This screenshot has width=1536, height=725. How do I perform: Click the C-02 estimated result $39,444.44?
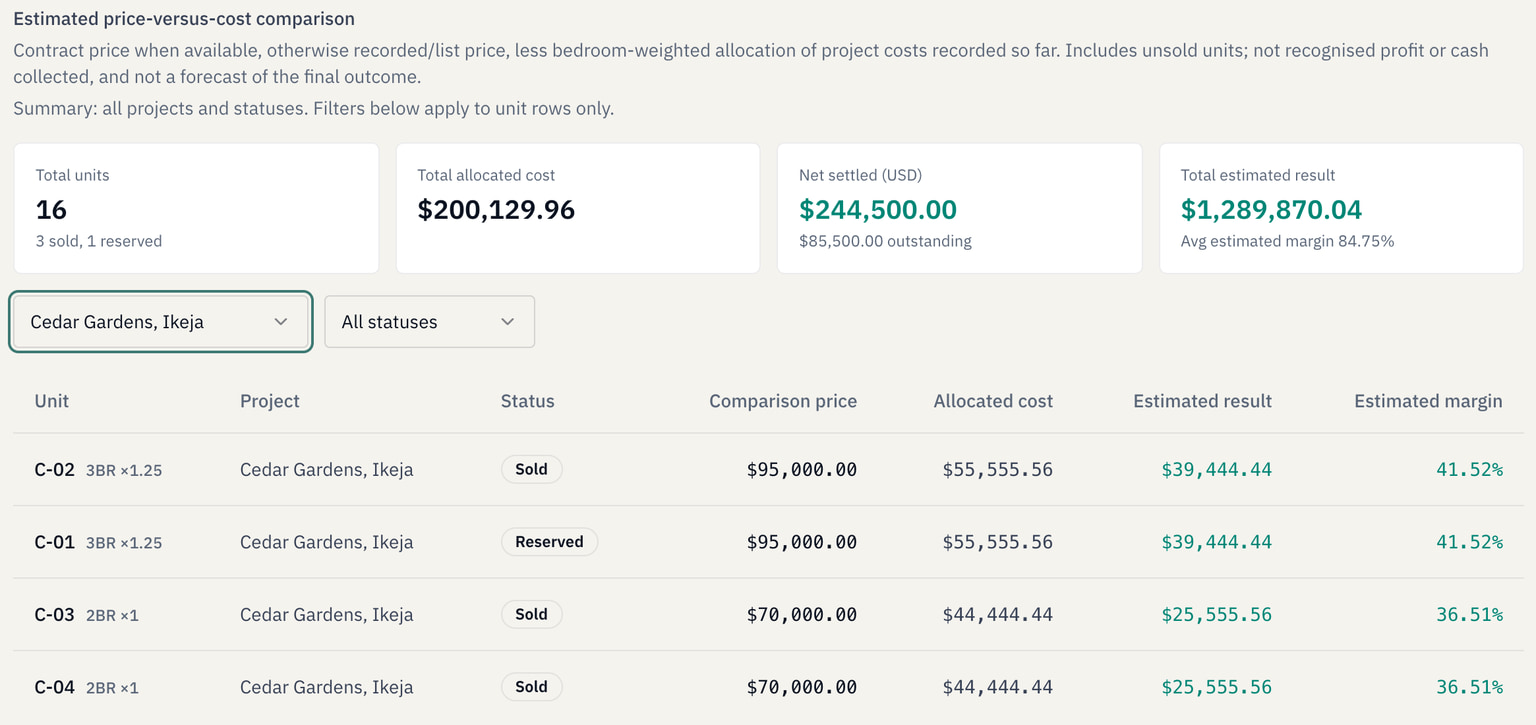pyautogui.click(x=1217, y=470)
